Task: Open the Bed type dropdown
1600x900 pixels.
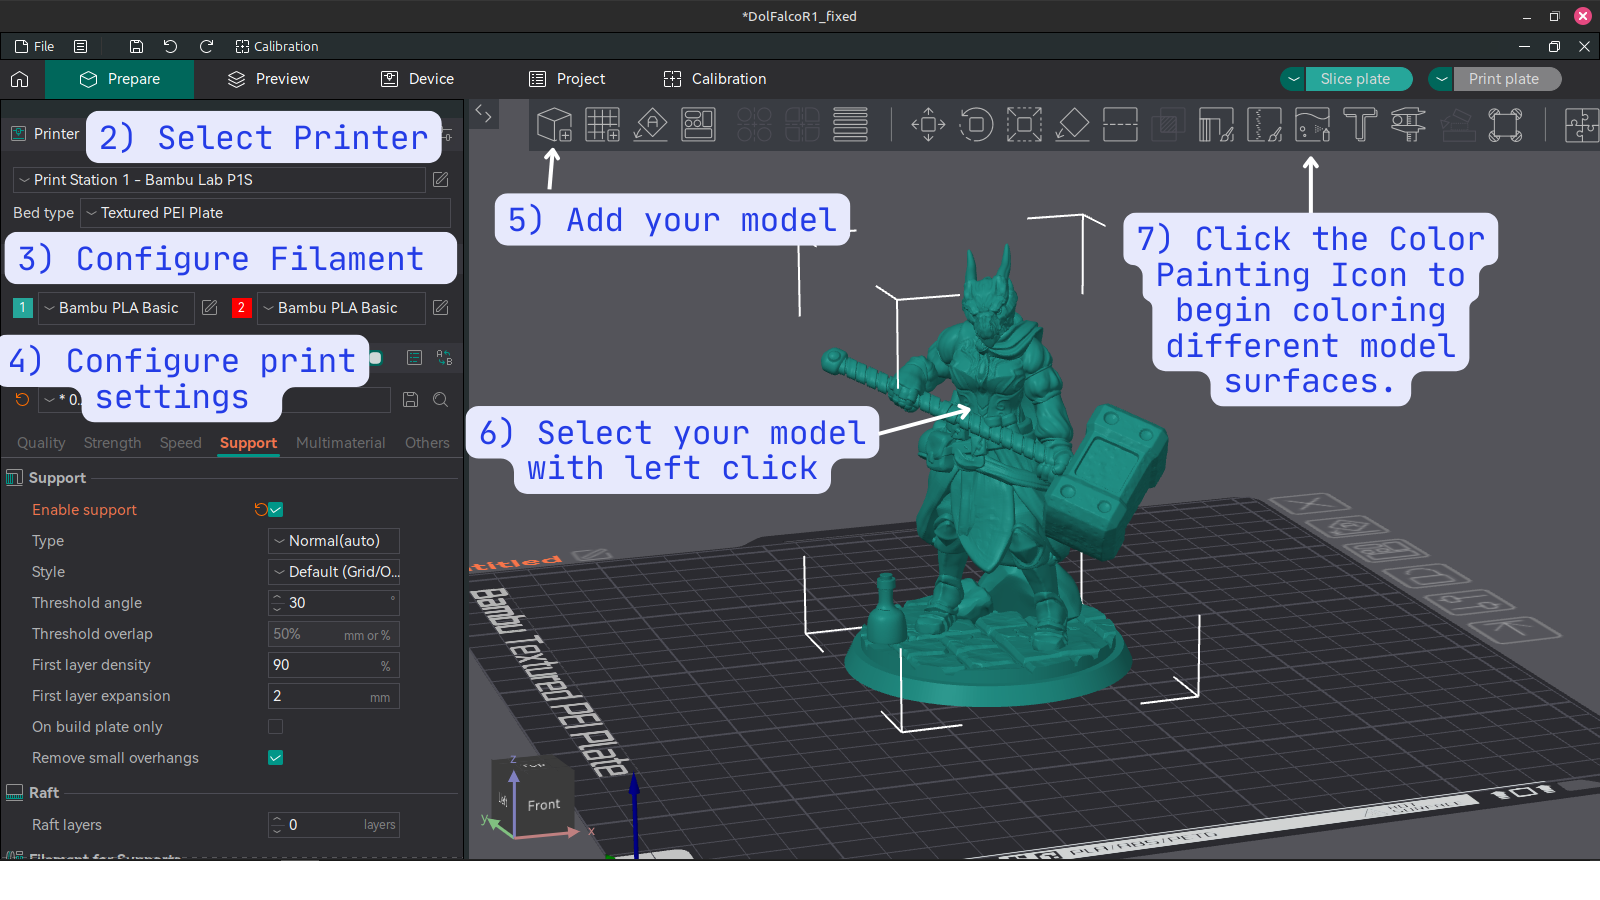Action: (265, 213)
